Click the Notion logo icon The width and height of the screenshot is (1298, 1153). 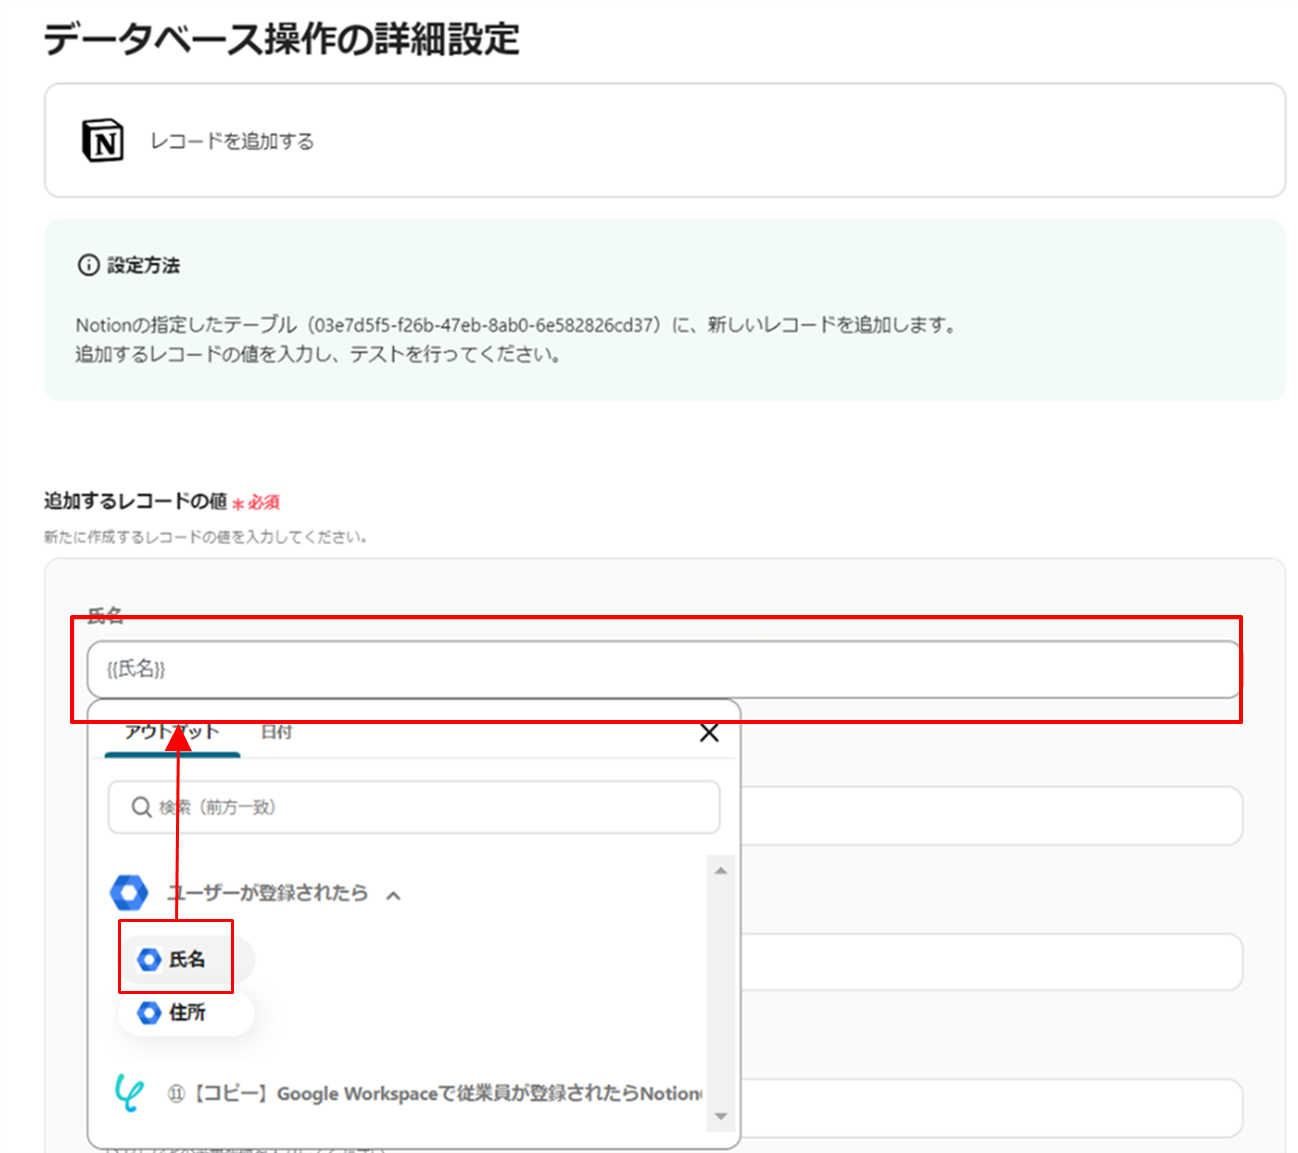point(102,141)
